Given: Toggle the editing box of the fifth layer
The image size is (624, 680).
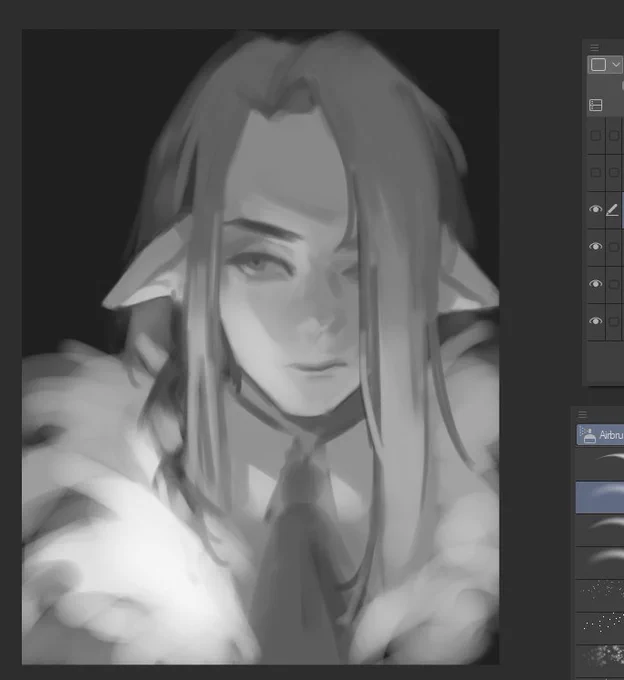Looking at the screenshot, I should point(614,284).
